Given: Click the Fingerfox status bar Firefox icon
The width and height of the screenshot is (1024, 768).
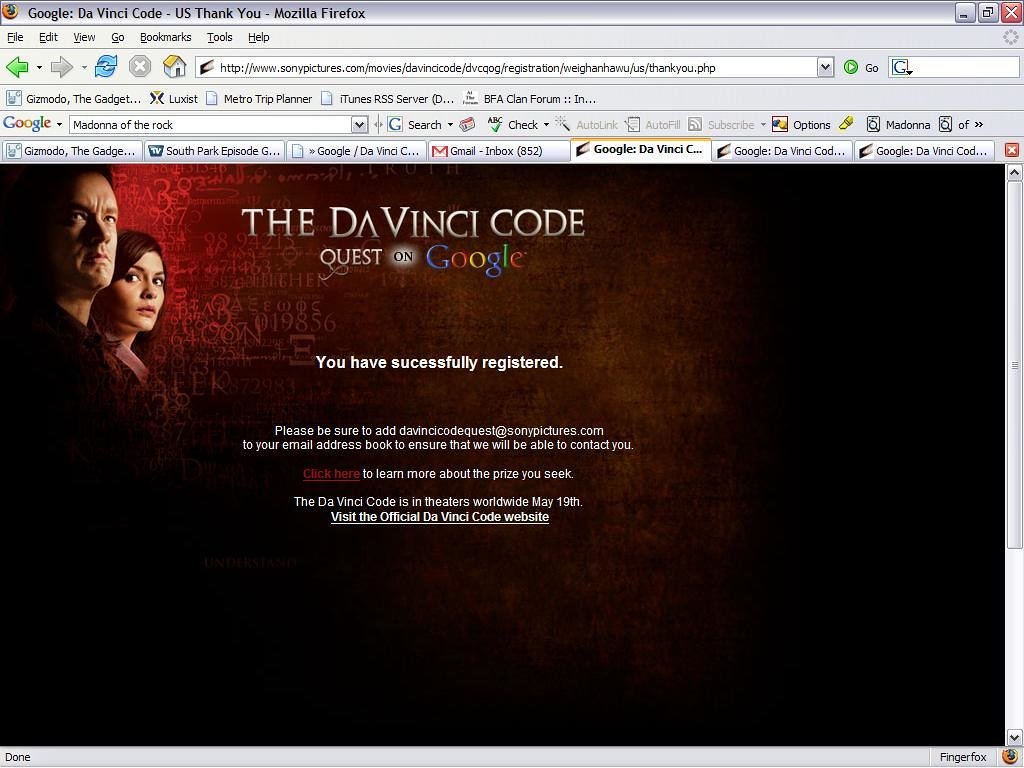Looking at the screenshot, I should pos(1010,757).
